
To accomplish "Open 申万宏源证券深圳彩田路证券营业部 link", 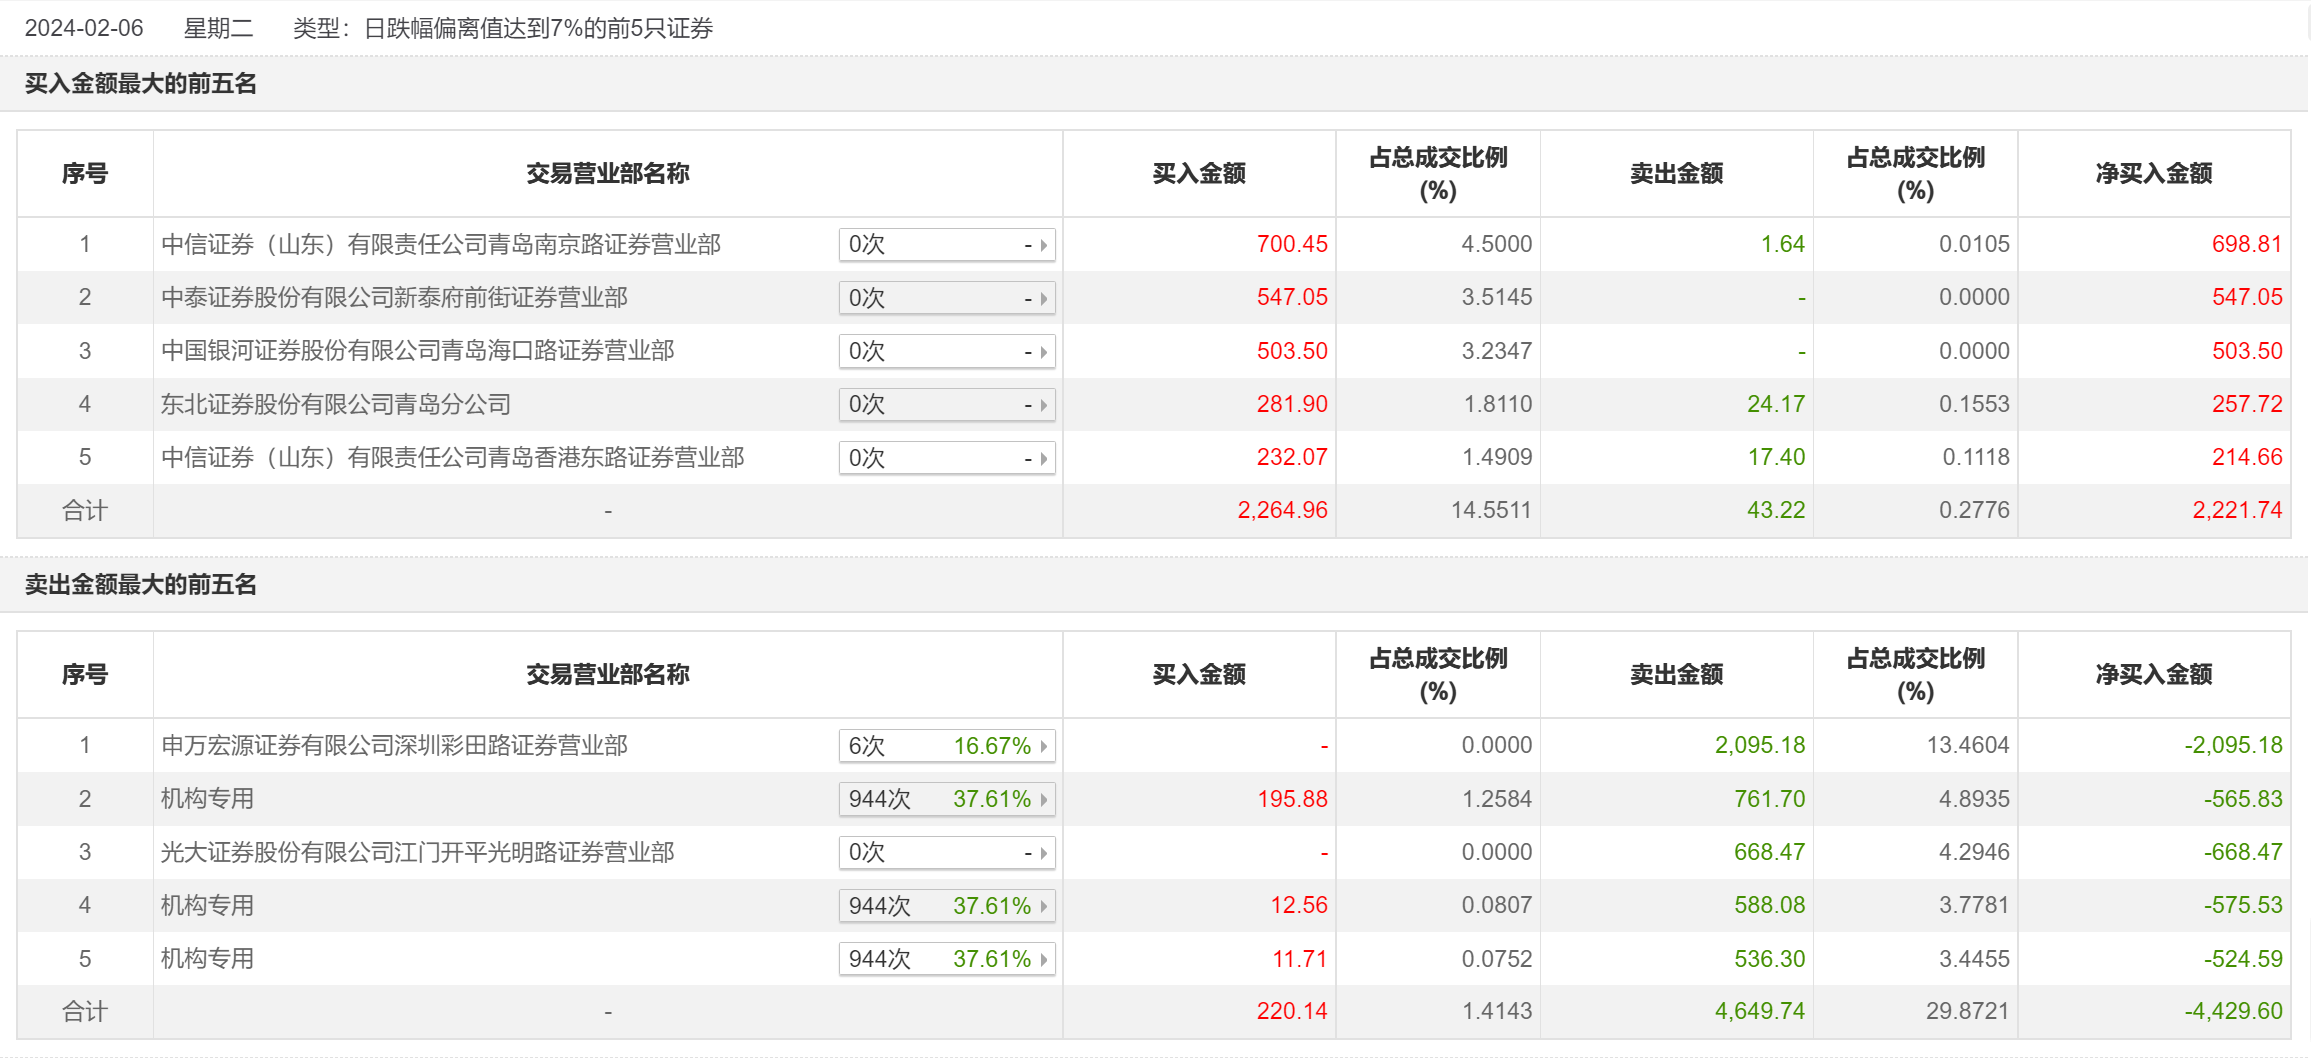I will pyautogui.click(x=394, y=746).
